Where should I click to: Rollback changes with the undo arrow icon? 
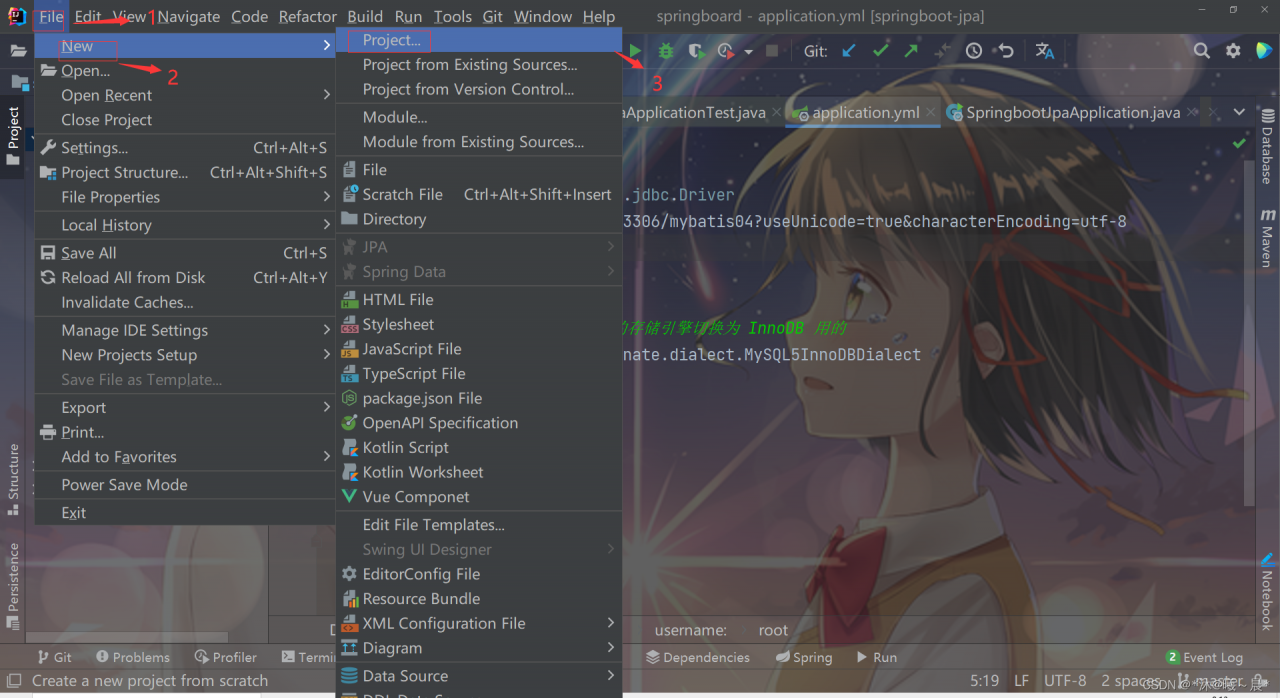click(1006, 51)
